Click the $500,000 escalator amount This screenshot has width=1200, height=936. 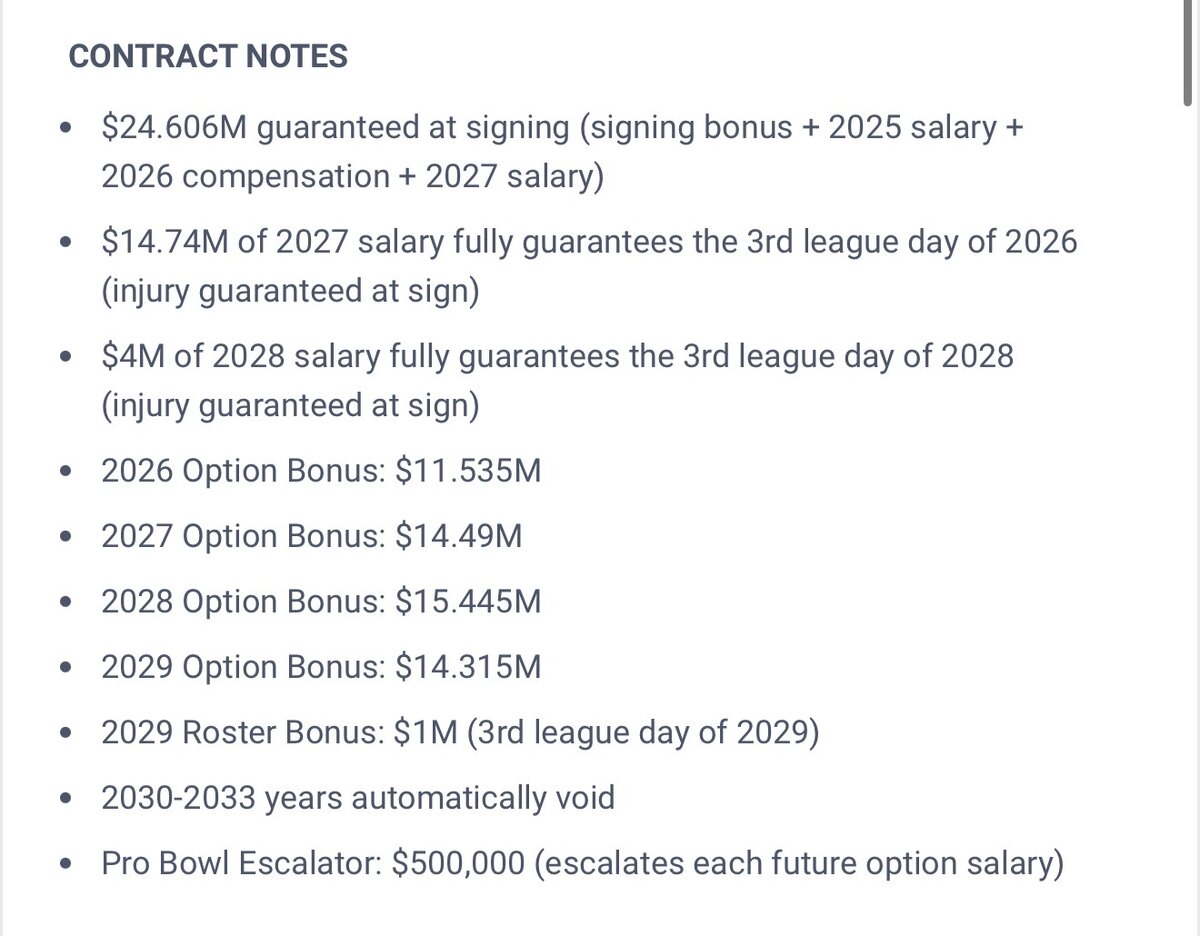coord(459,864)
